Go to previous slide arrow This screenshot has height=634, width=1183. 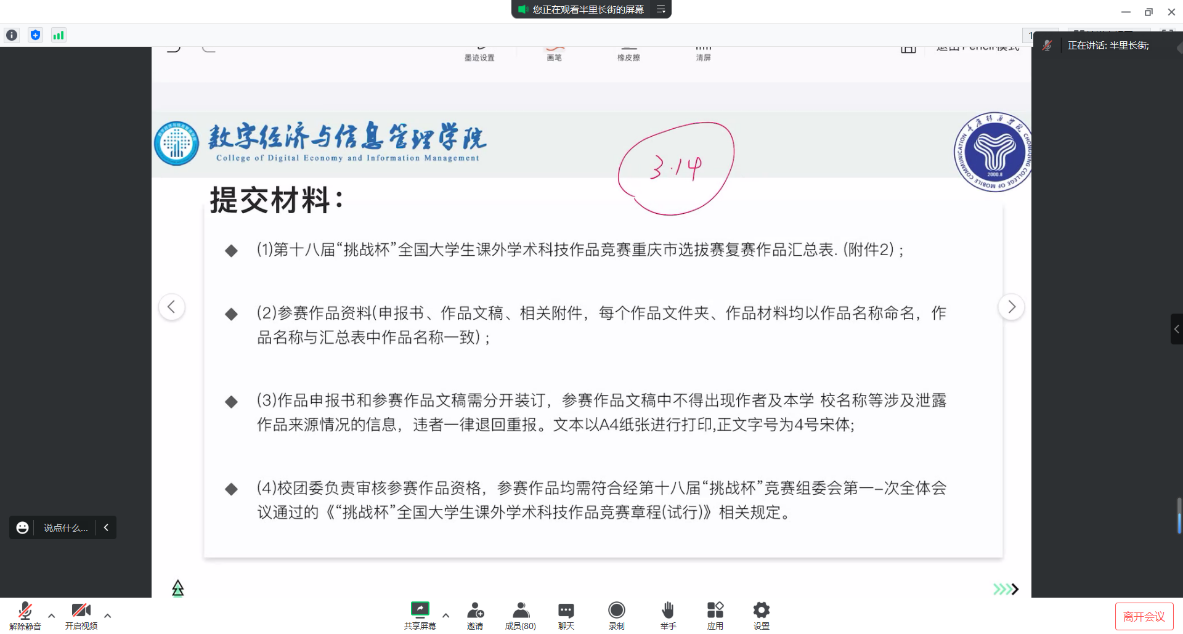coord(172,307)
